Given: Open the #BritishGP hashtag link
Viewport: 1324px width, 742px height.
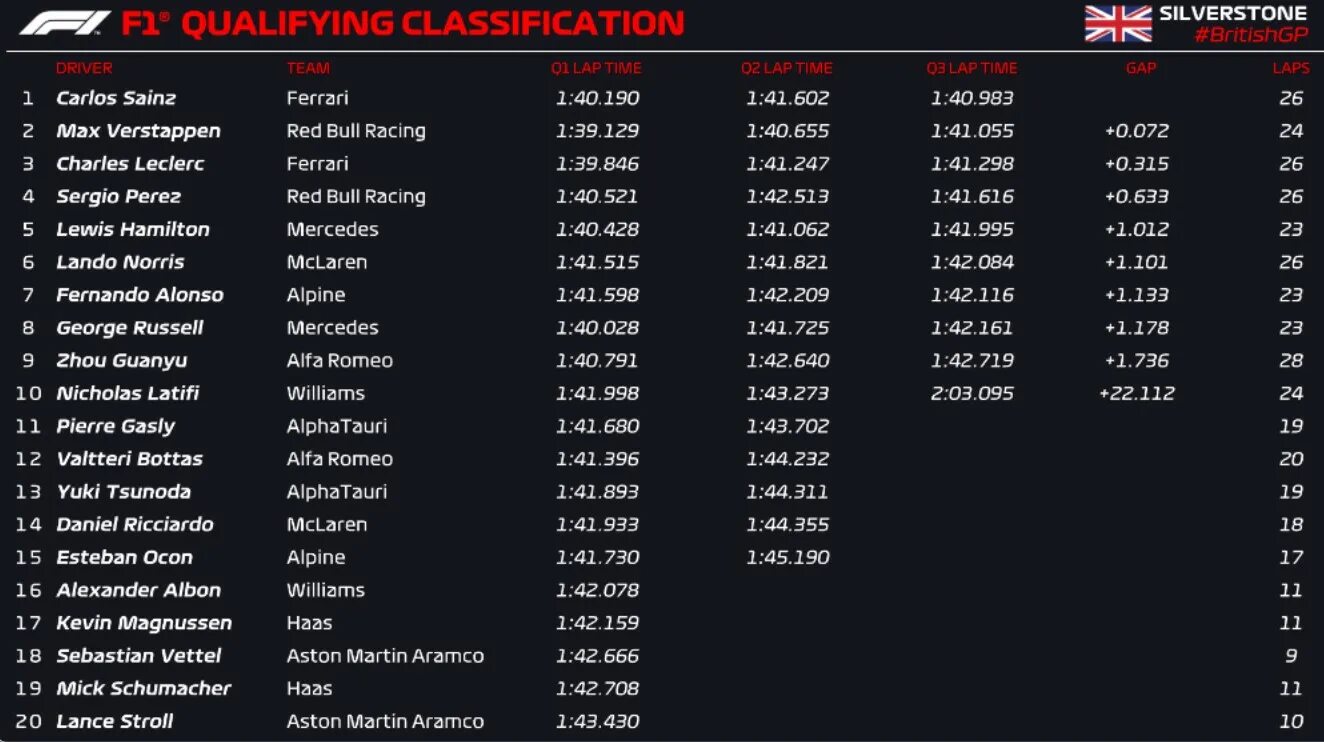Looking at the screenshot, I should (x=1250, y=35).
